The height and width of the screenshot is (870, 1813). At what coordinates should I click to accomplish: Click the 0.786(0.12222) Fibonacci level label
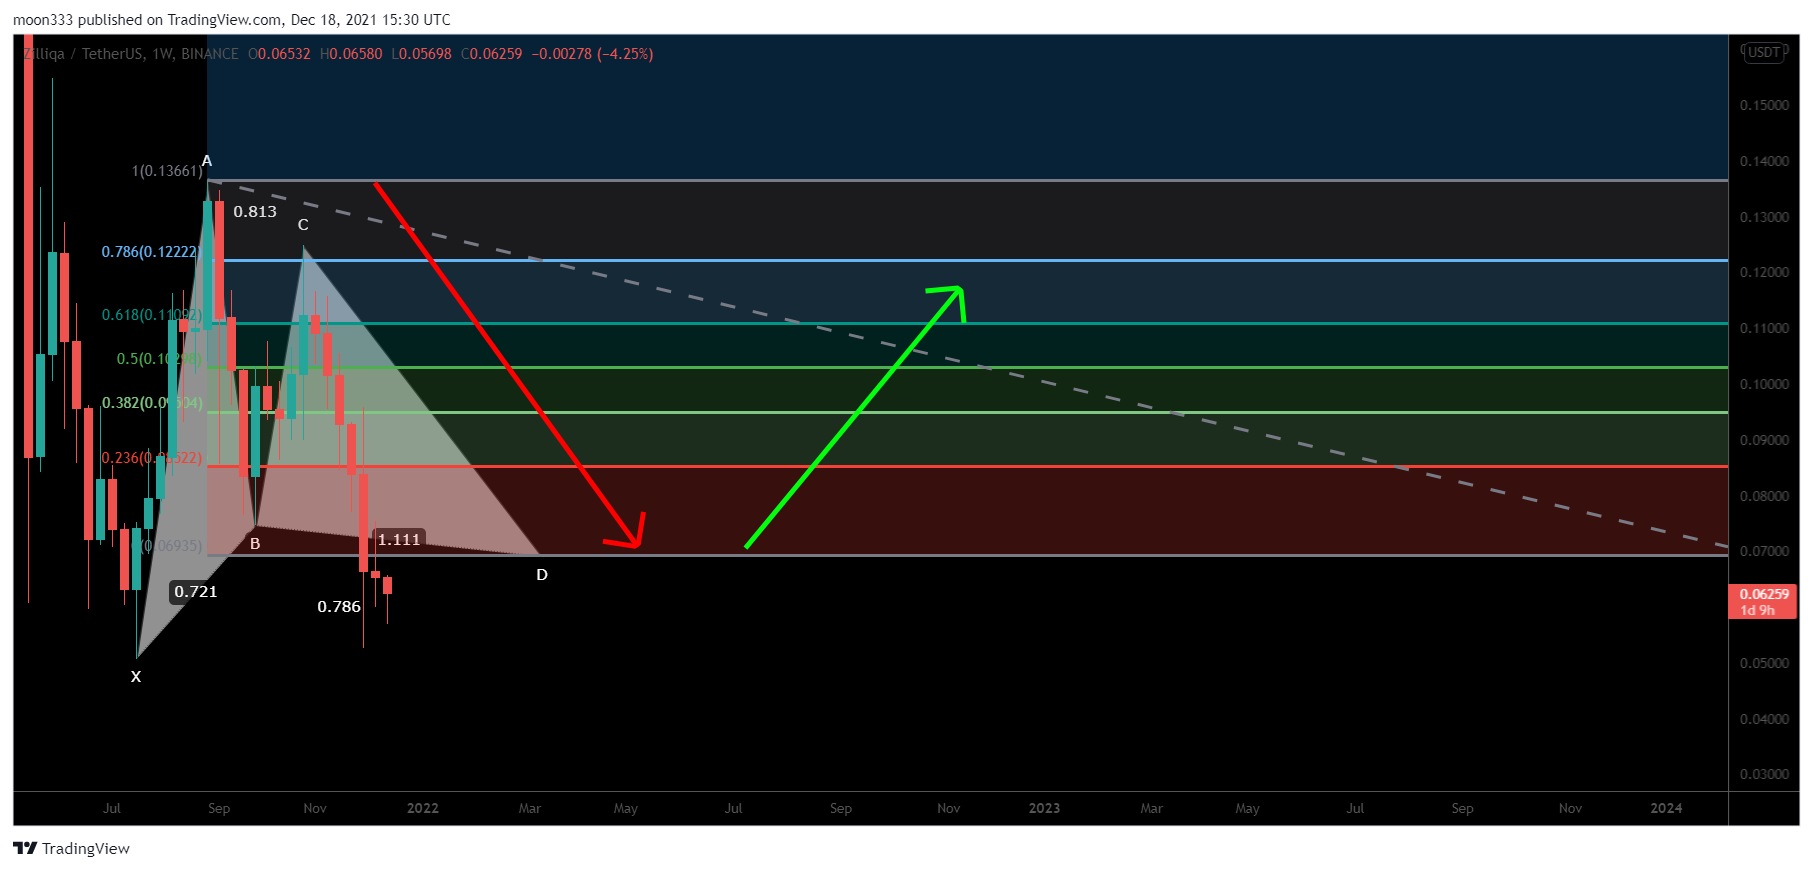pyautogui.click(x=151, y=251)
